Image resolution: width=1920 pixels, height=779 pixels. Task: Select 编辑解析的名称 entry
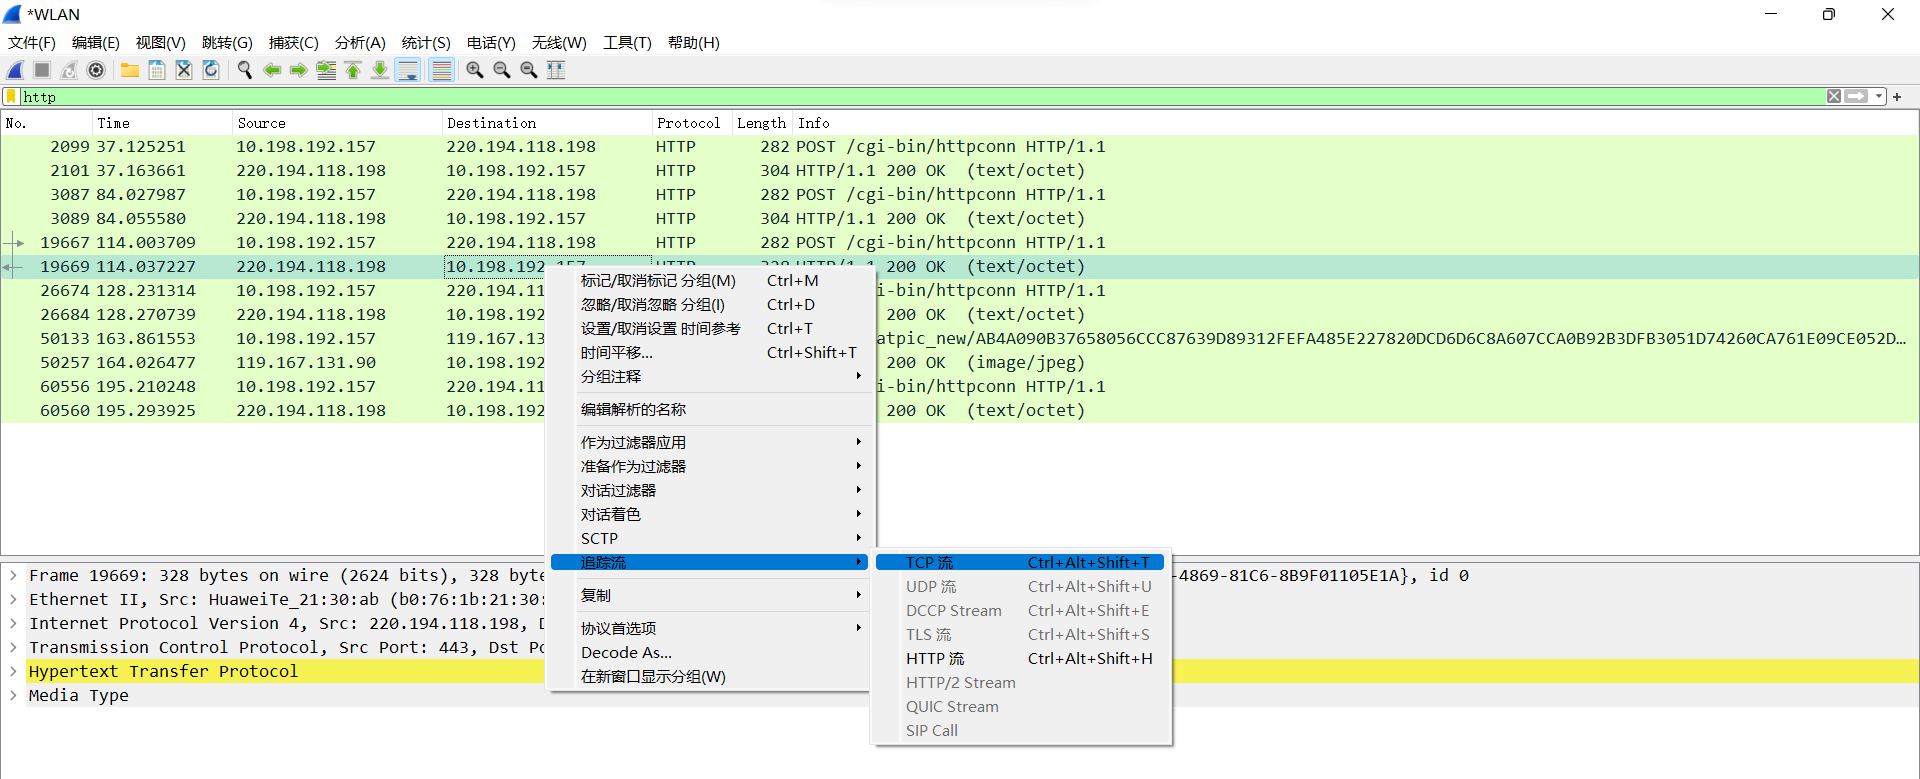point(709,410)
